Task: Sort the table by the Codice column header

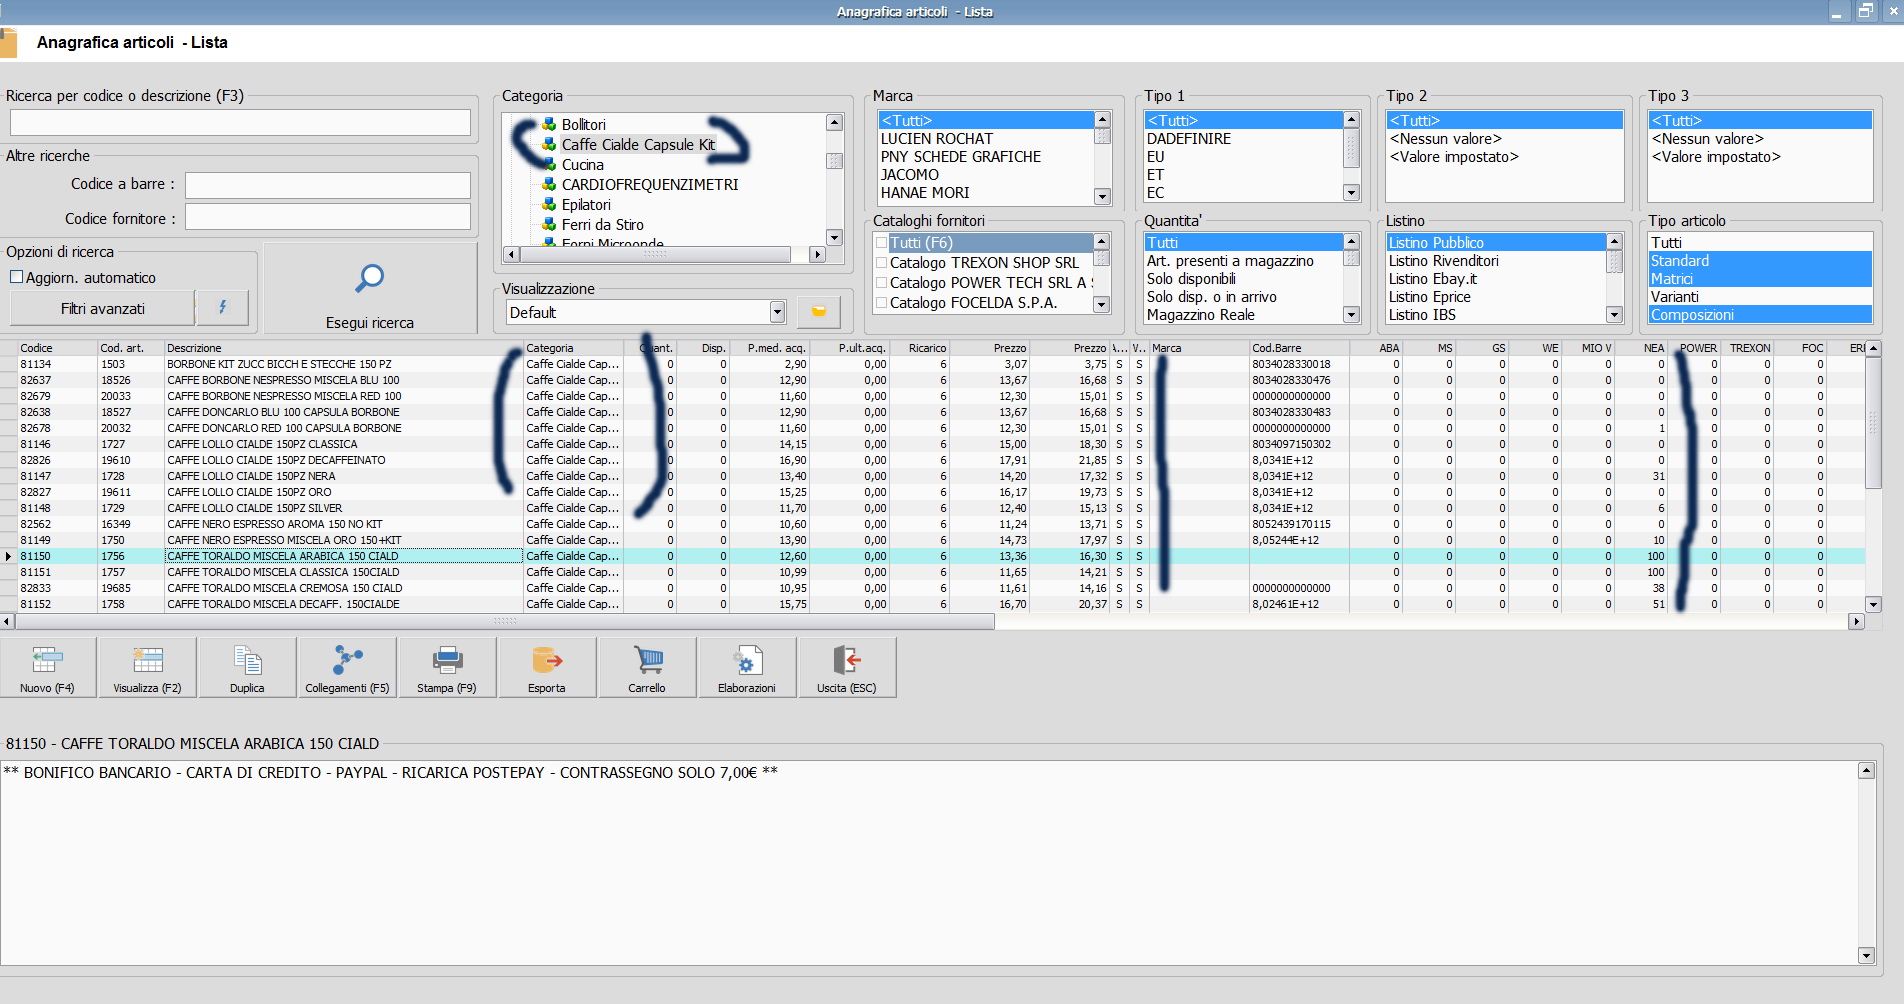Action: tap(56, 348)
